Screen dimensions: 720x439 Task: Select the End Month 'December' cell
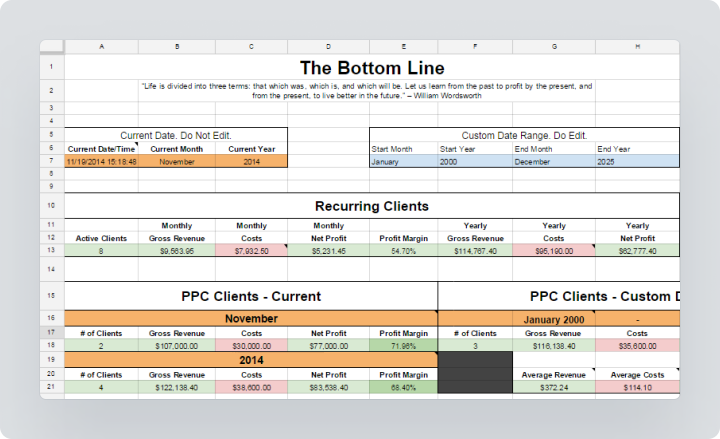554,161
